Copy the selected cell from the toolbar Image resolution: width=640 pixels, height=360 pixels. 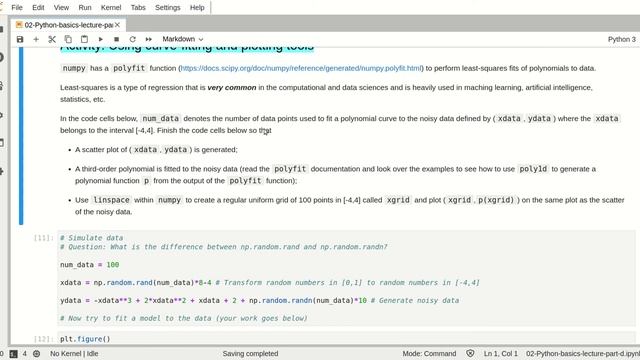[x=68, y=39]
